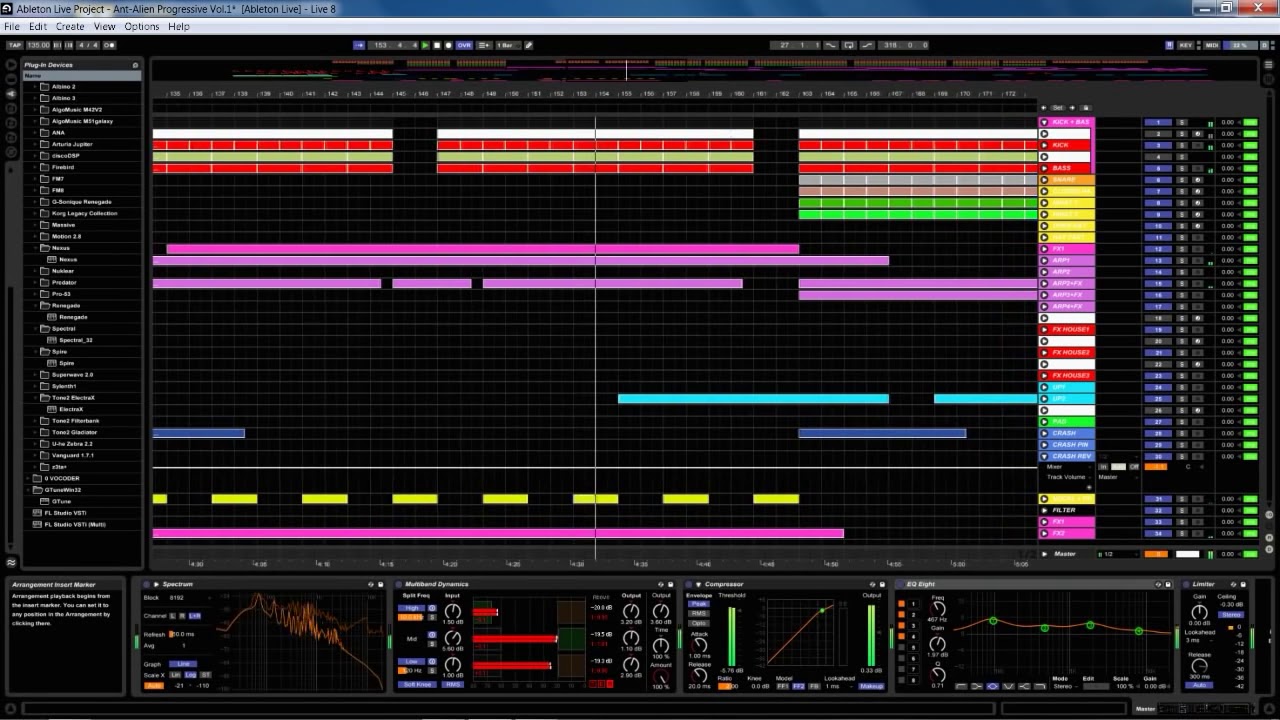Jump to next locator arrow
This screenshot has height=720, width=1280.
point(1072,108)
